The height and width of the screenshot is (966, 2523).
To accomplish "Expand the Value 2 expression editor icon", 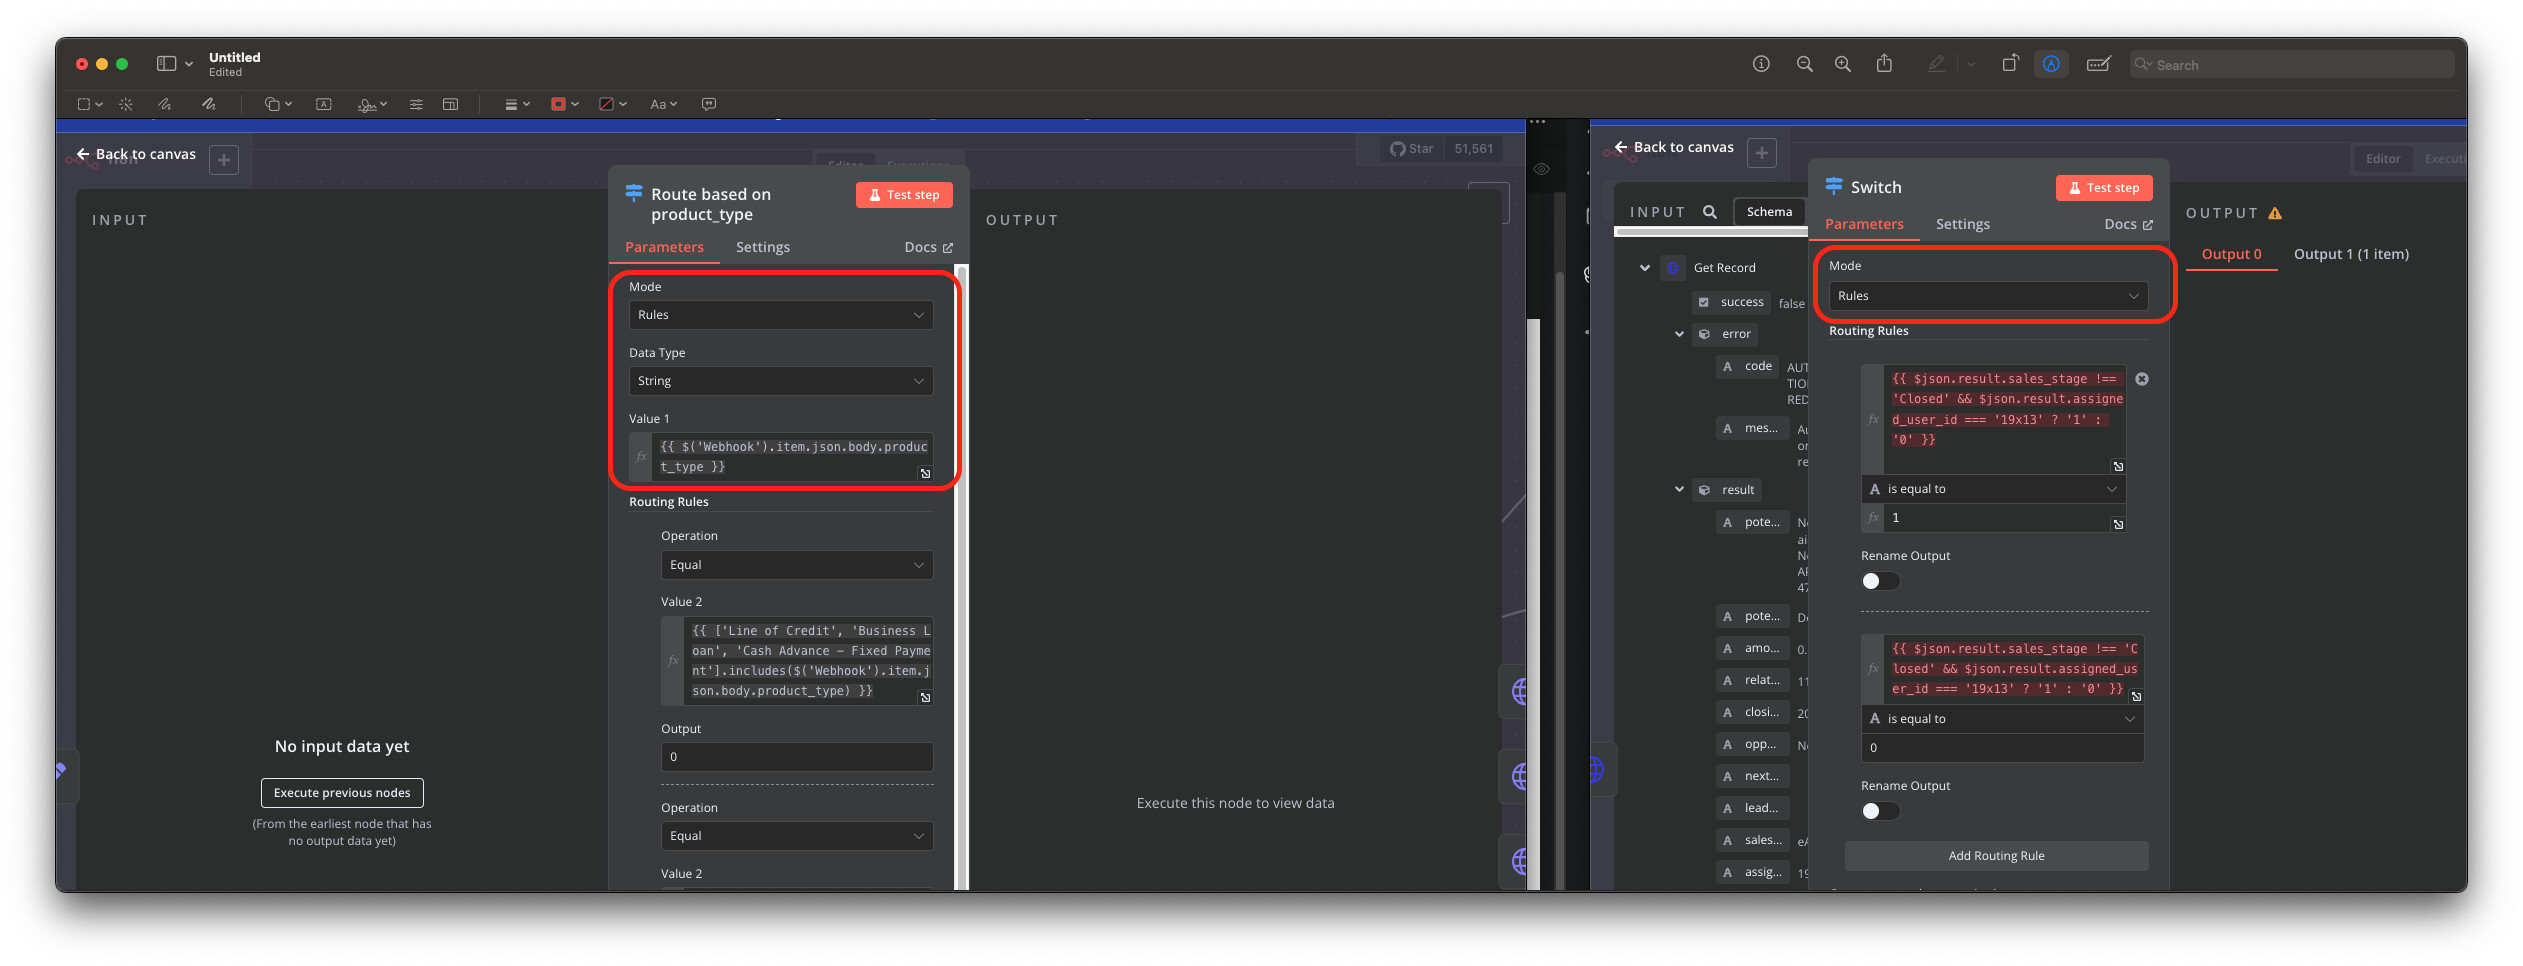I will (925, 697).
